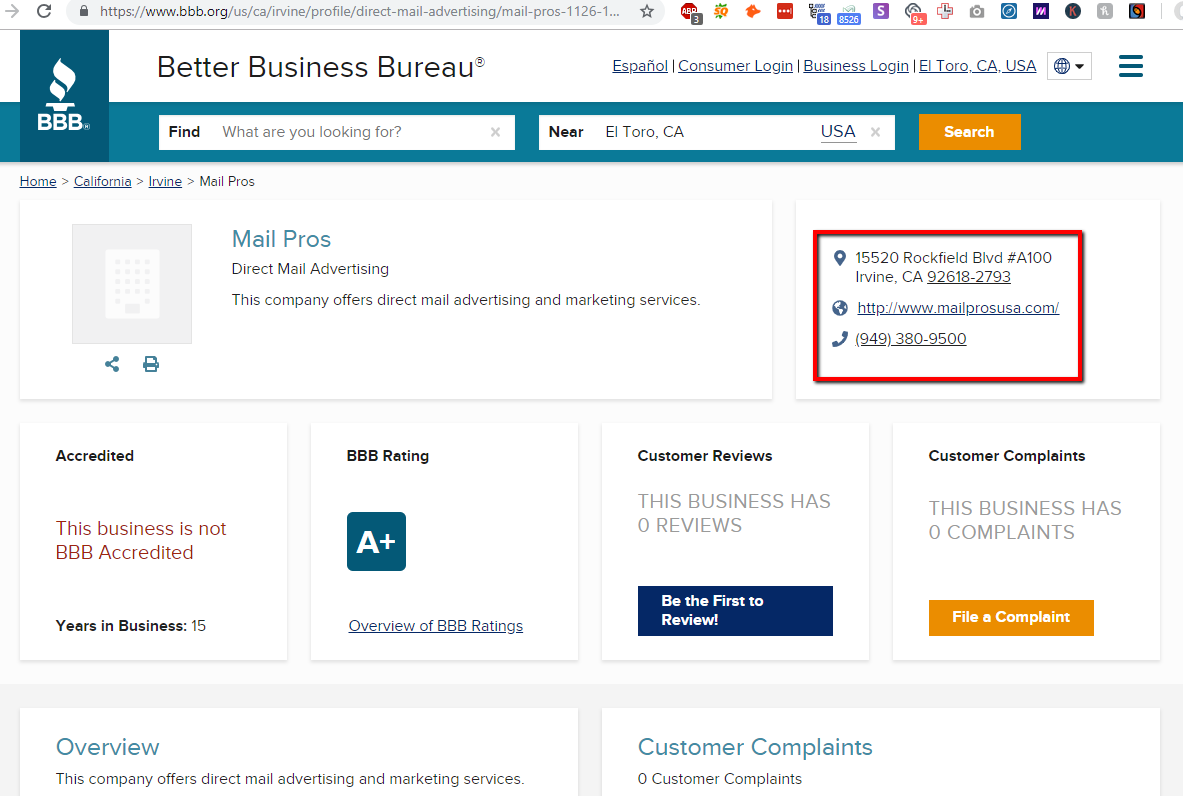Visit the mailprosusa.com website link

coord(958,308)
